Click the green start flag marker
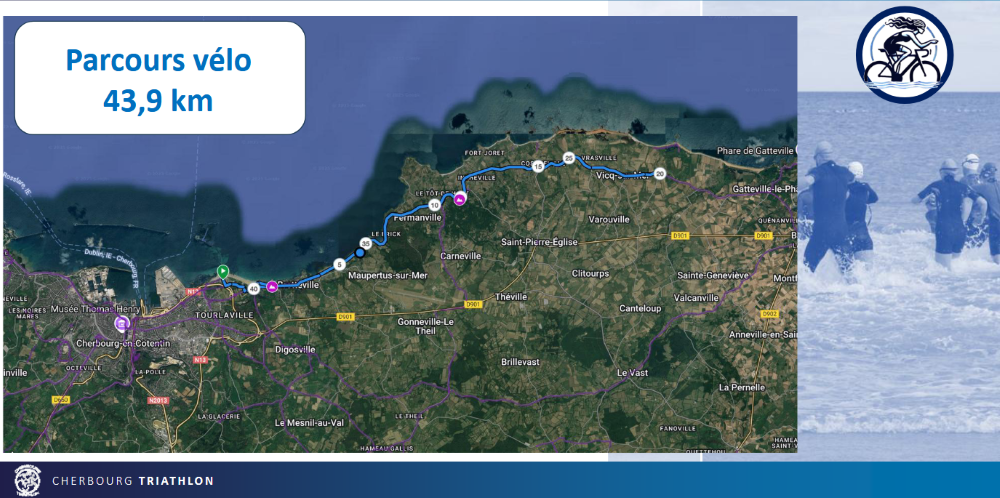 [x=223, y=272]
